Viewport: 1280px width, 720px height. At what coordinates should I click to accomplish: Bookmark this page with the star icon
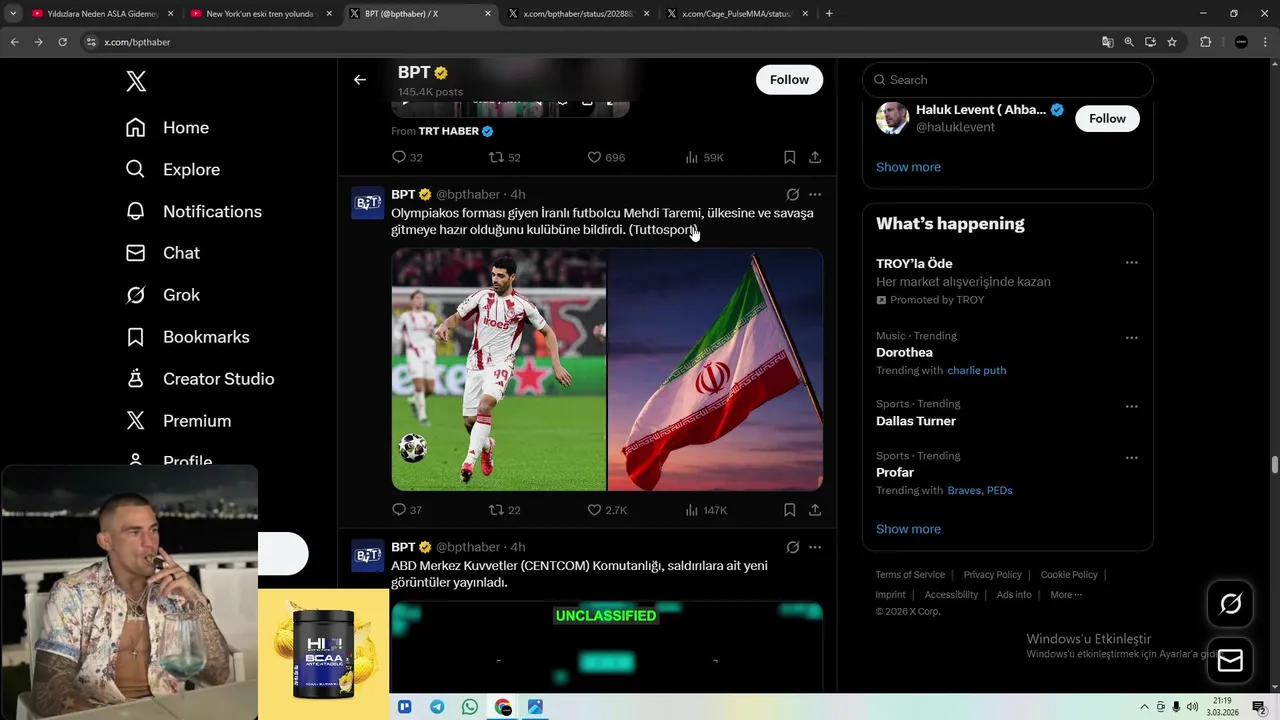tap(1172, 42)
